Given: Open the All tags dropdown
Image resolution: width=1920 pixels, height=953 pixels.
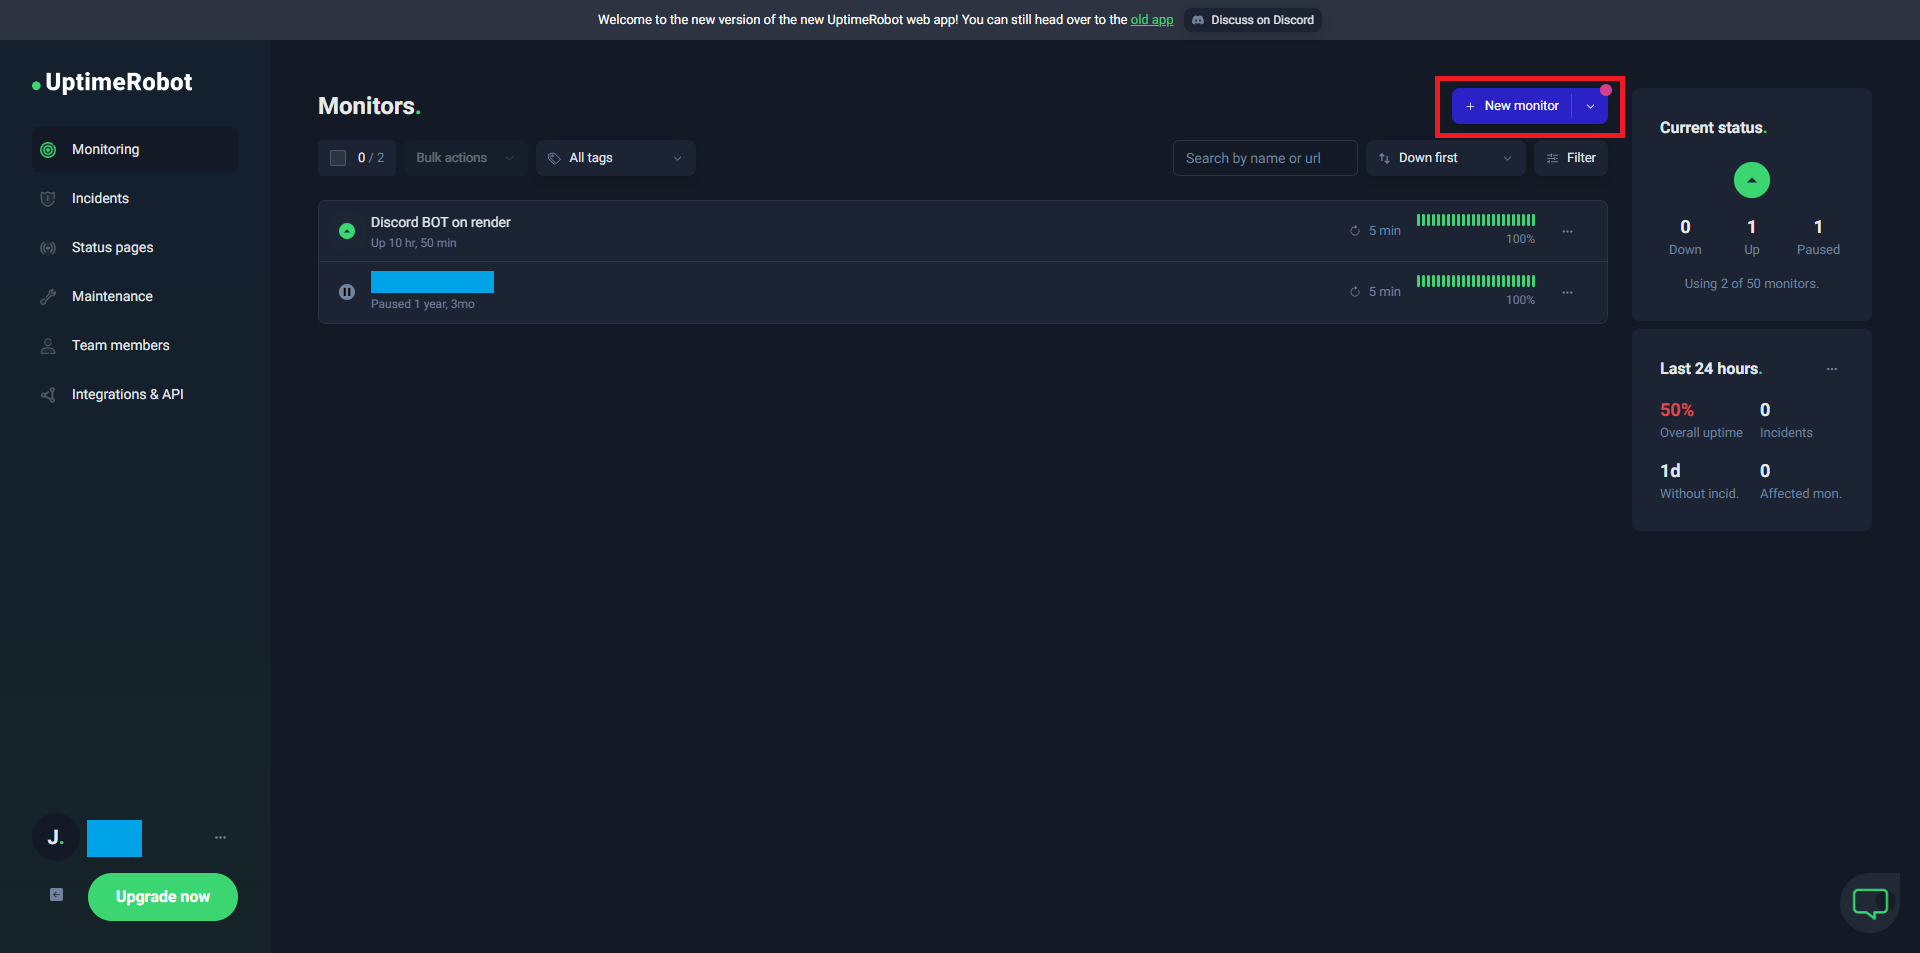Looking at the screenshot, I should 616,158.
